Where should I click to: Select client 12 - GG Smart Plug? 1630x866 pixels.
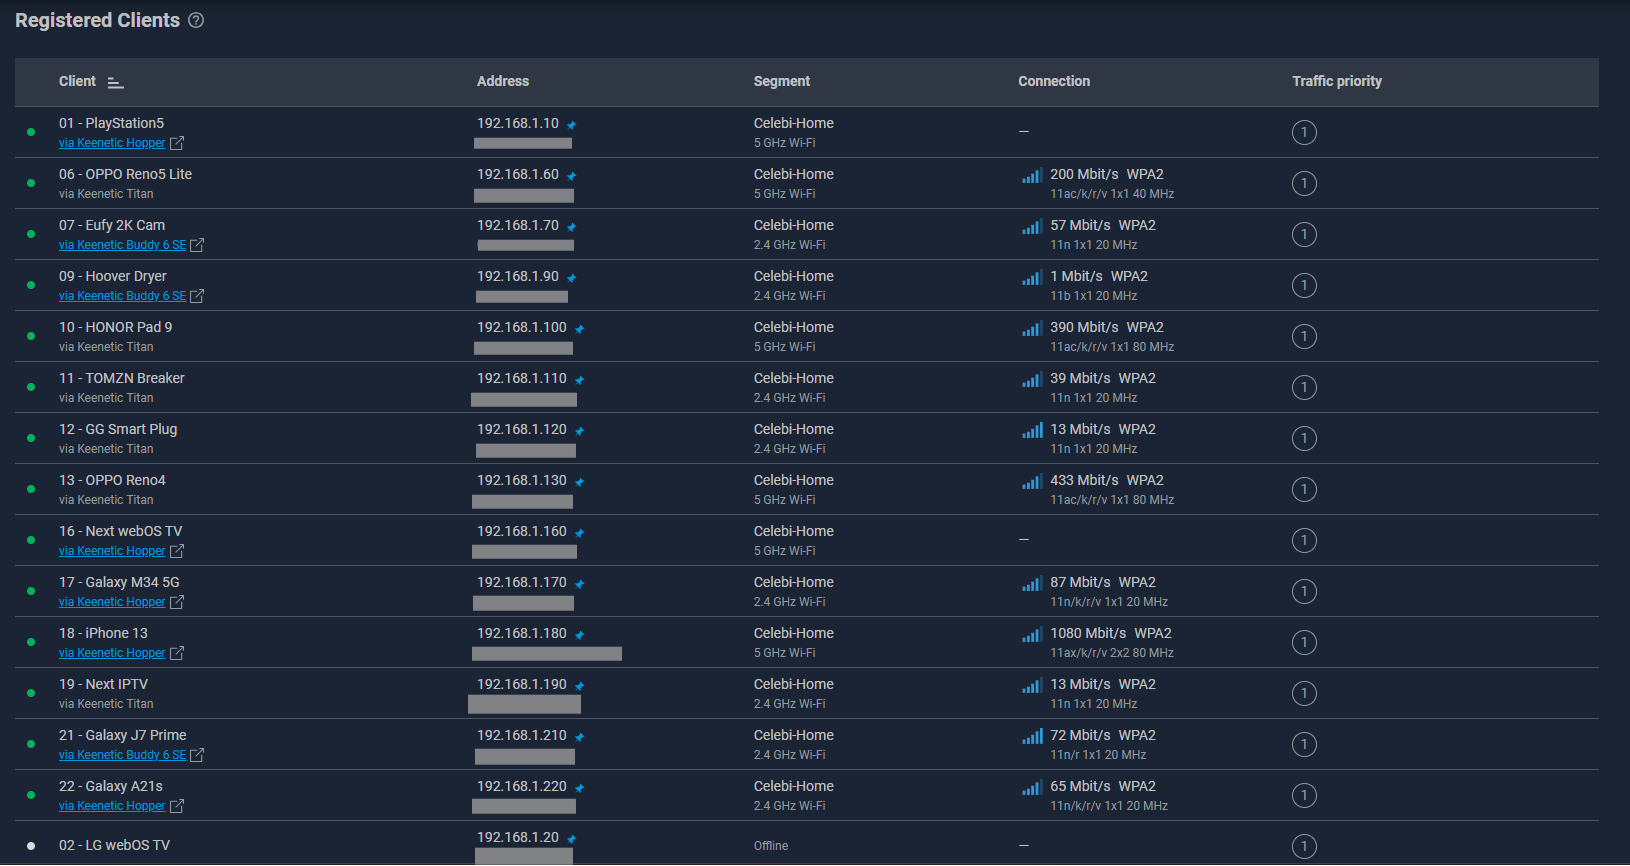pos(118,429)
